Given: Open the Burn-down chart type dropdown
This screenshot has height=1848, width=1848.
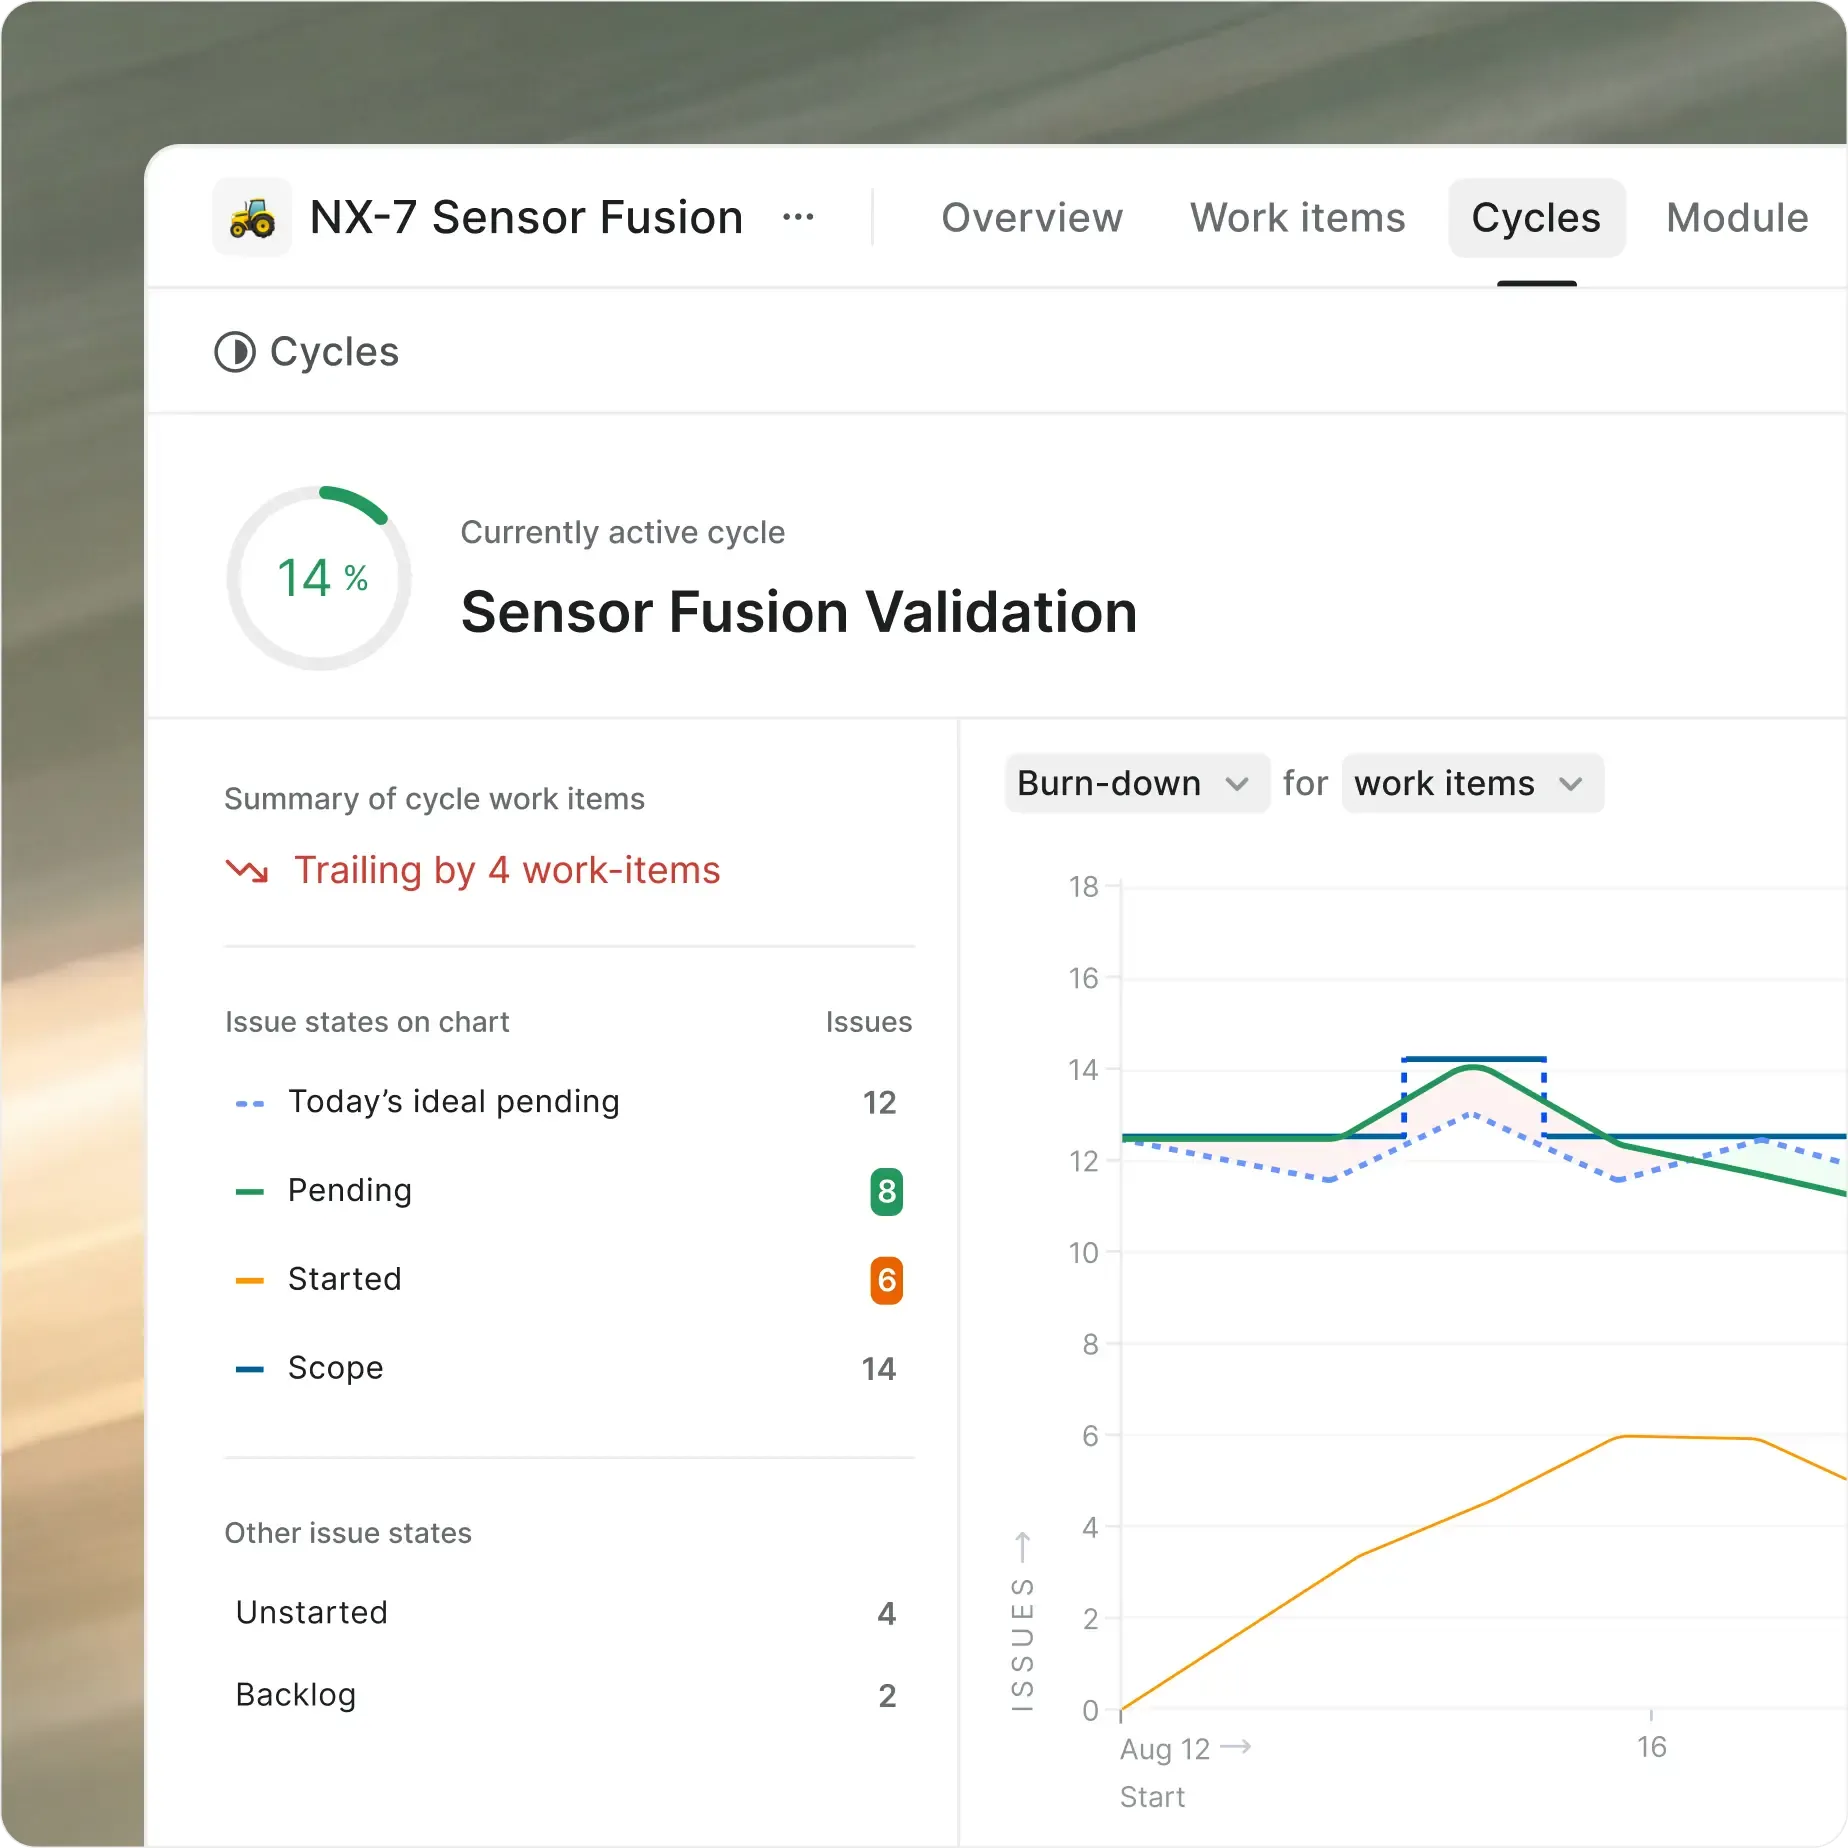Looking at the screenshot, I should [1137, 783].
